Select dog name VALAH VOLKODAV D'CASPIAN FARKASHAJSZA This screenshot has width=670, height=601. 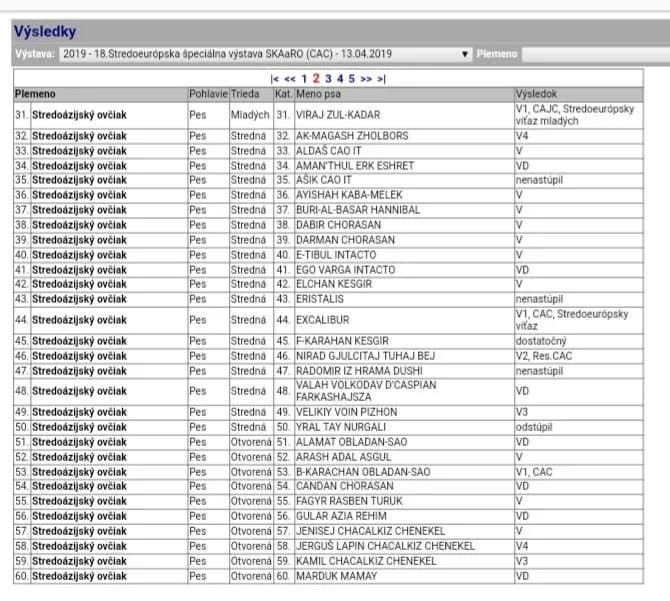pos(366,391)
